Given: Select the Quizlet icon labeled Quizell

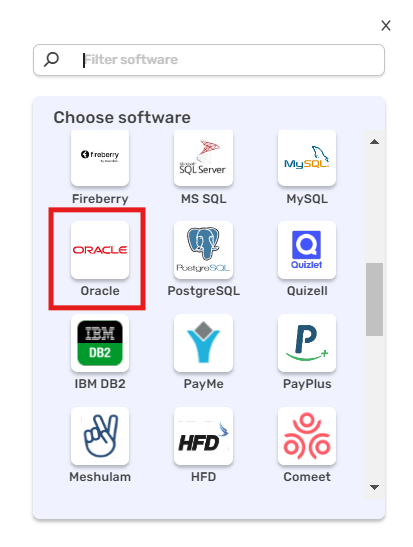Looking at the screenshot, I should coord(307,250).
